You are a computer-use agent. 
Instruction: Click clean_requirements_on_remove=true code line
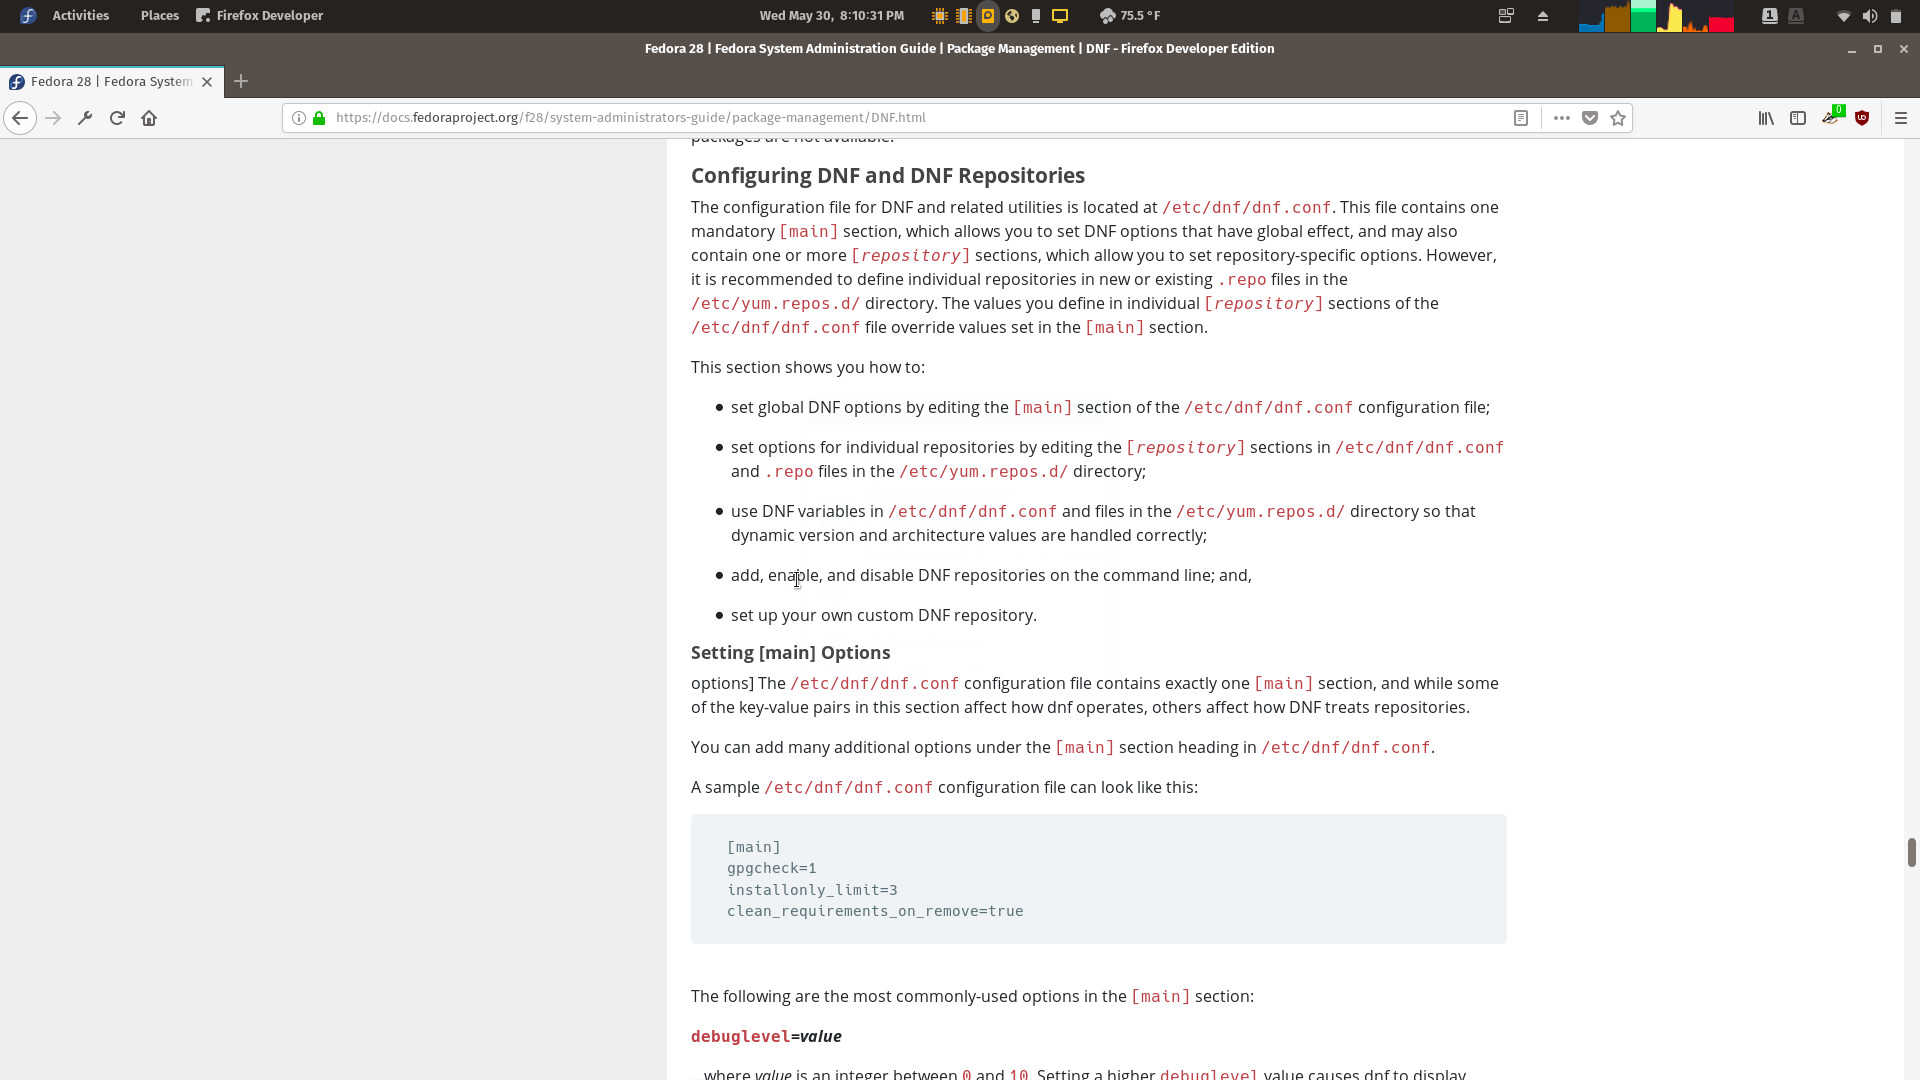tap(875, 912)
